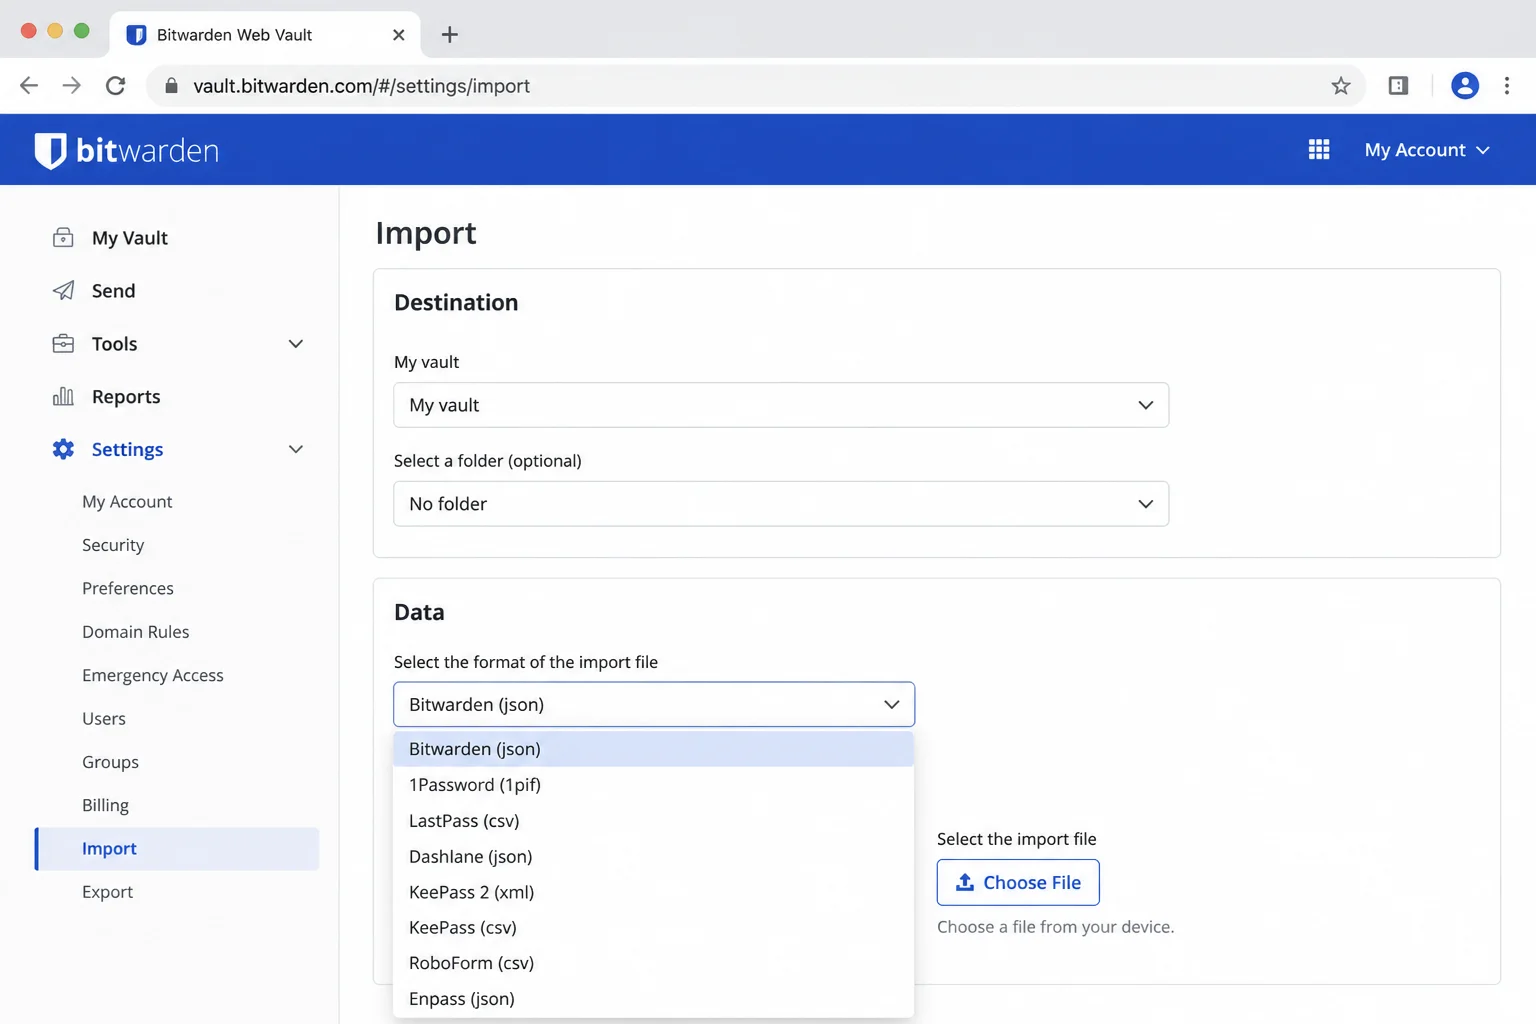The width and height of the screenshot is (1536, 1024).
Task: Select Enpass (json) format
Action: pos(654,998)
